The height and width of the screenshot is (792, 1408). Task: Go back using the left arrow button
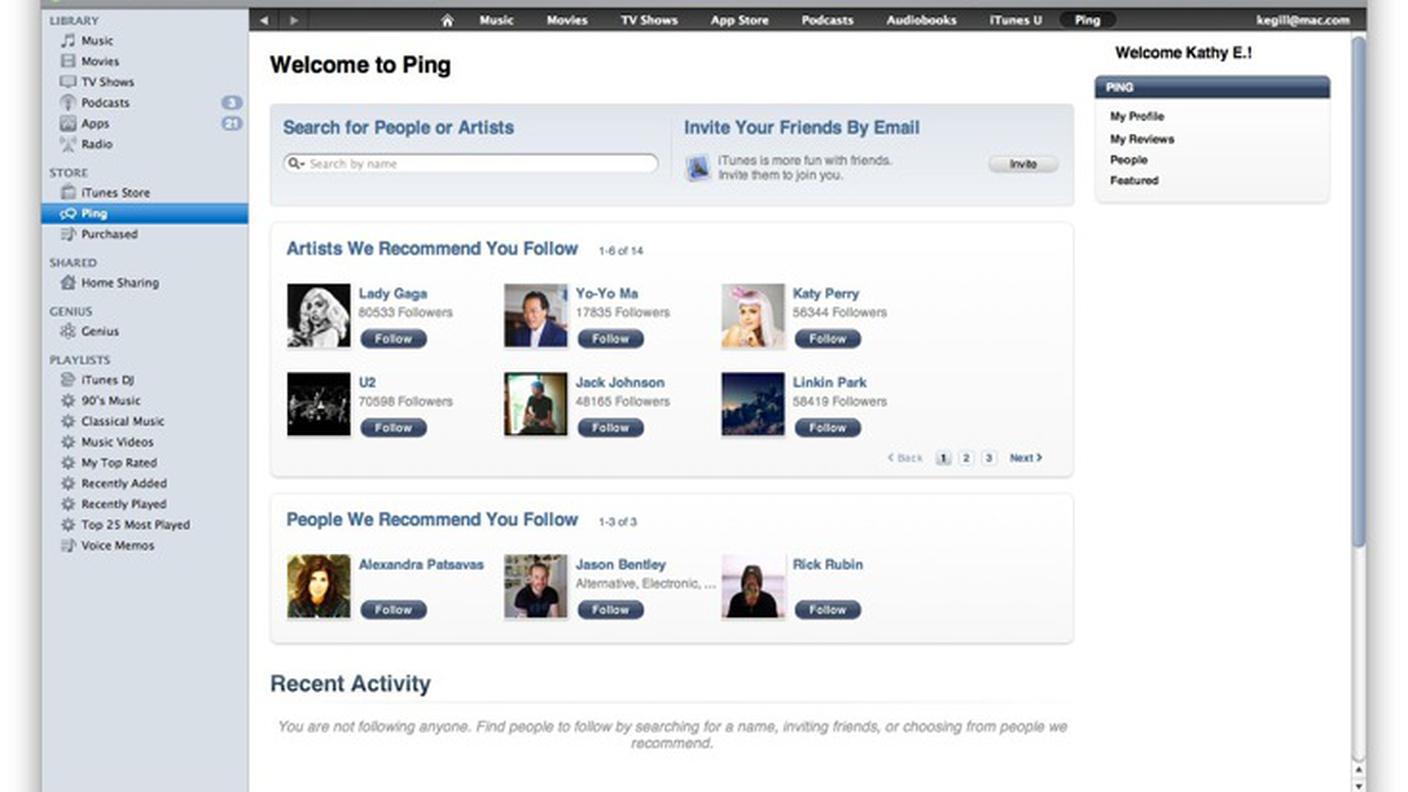(x=264, y=20)
